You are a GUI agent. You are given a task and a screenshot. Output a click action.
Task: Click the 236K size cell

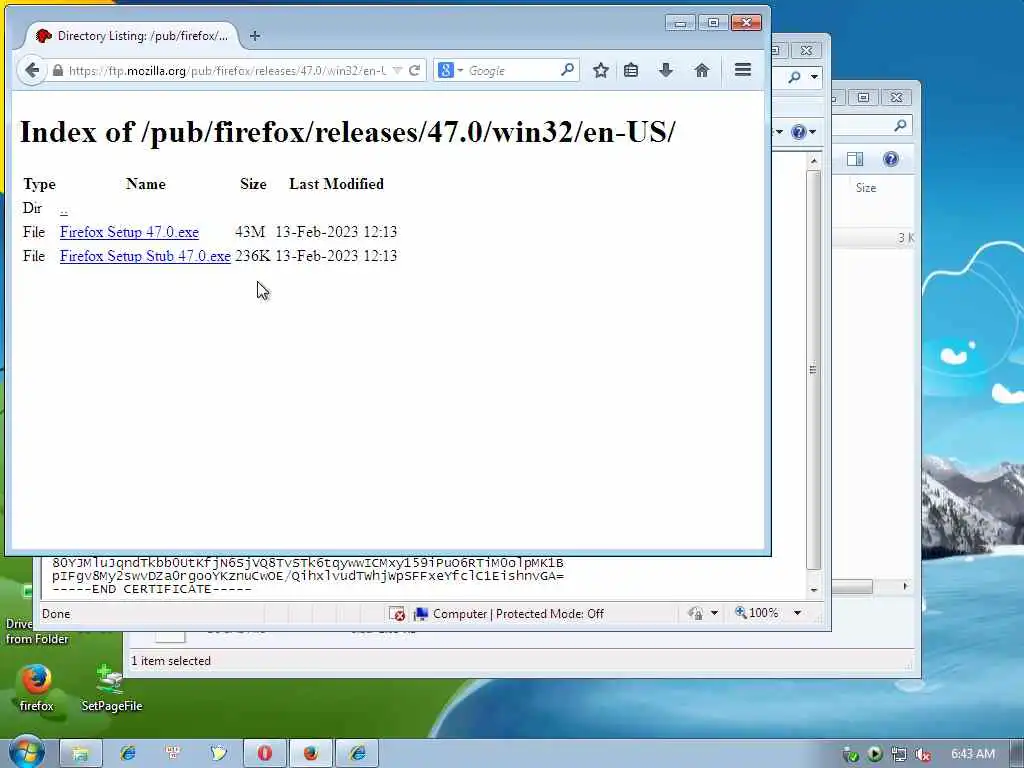252,256
